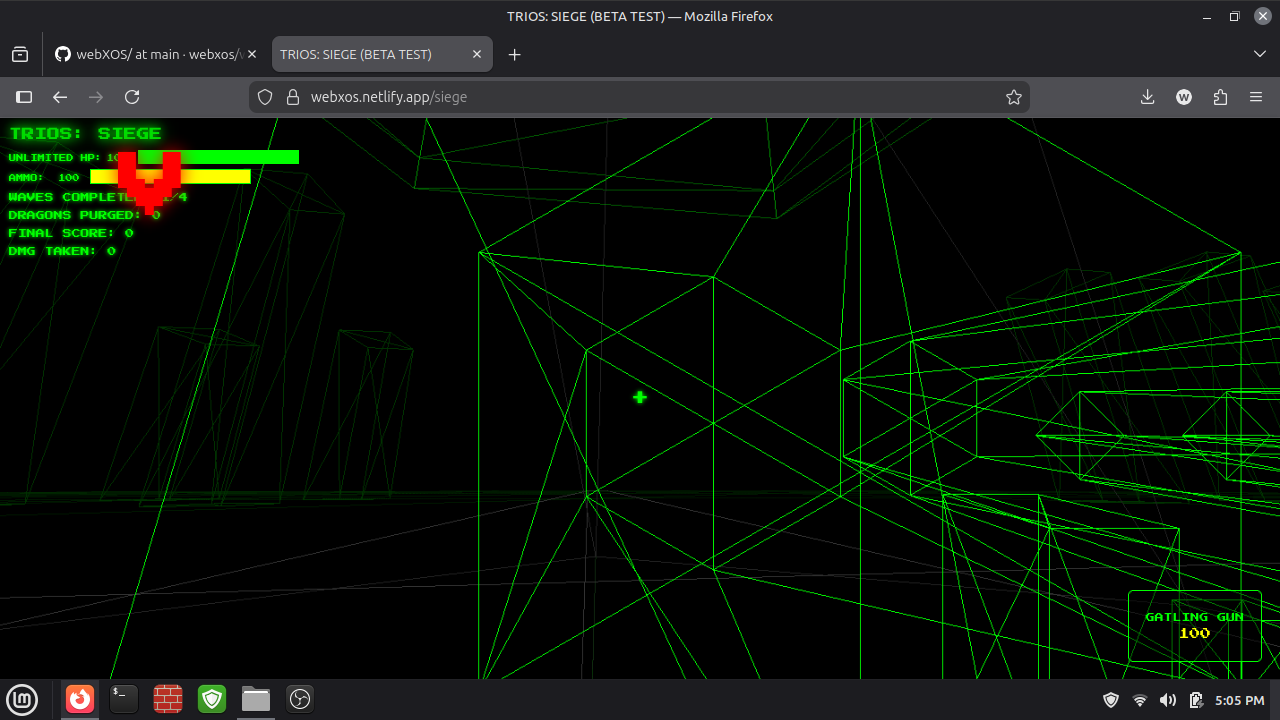This screenshot has width=1280, height=720.
Task: Open the Firefox account icon
Action: pyautogui.click(x=1184, y=97)
